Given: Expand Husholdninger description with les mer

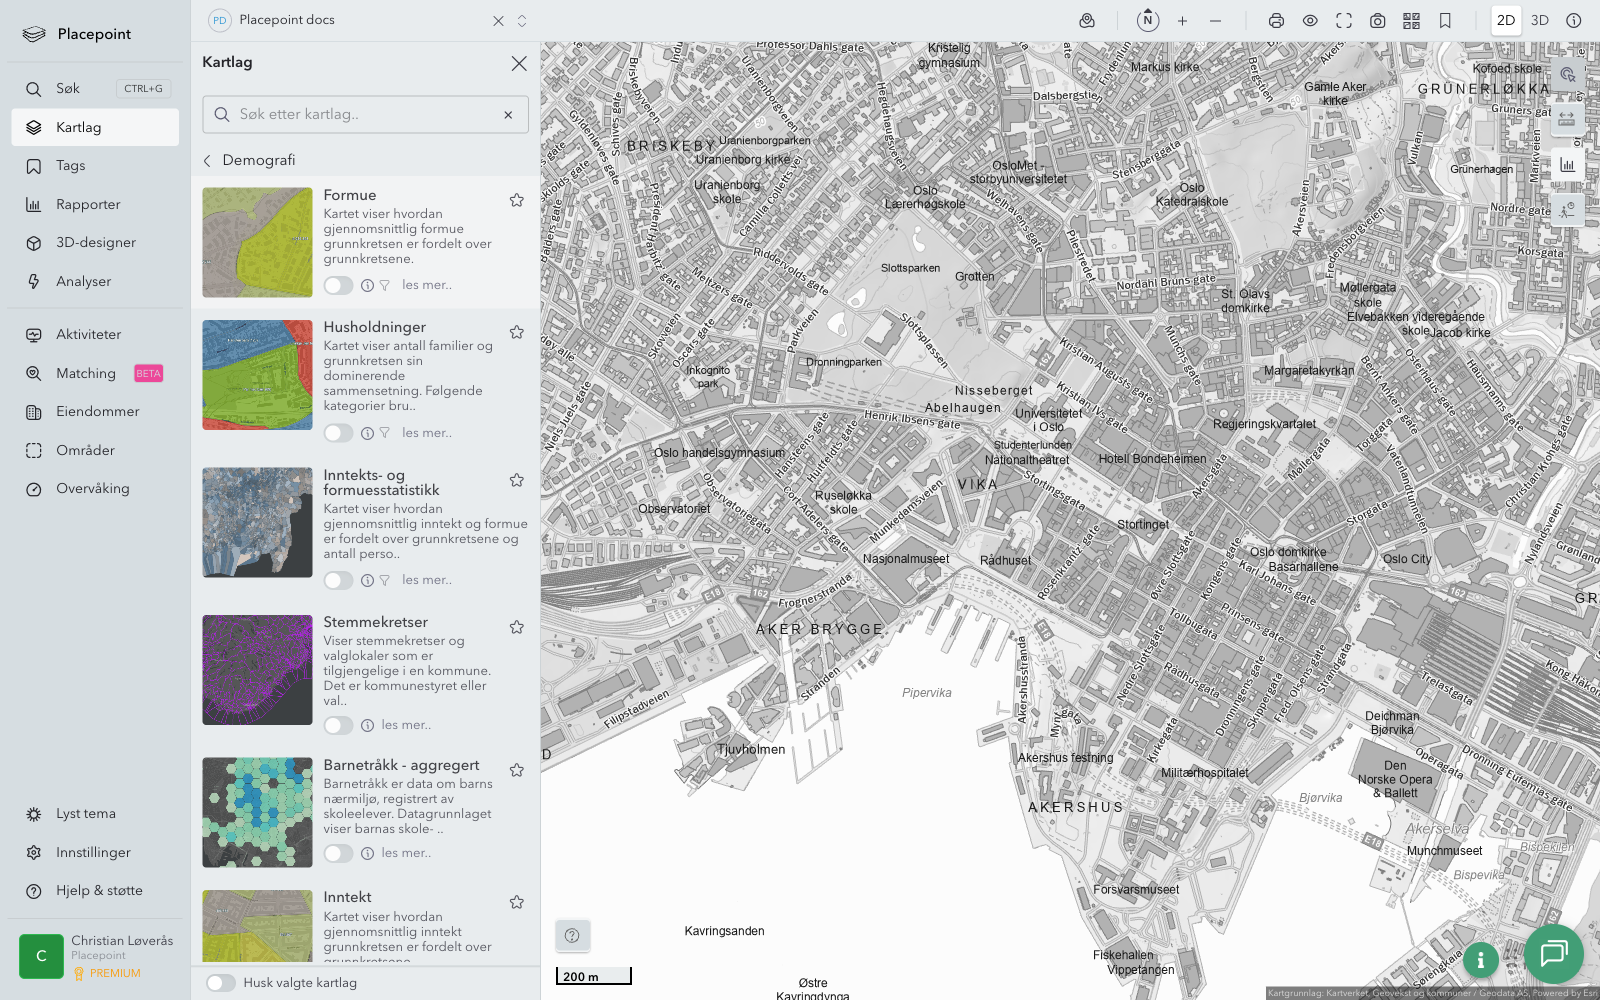Looking at the screenshot, I should (x=427, y=433).
